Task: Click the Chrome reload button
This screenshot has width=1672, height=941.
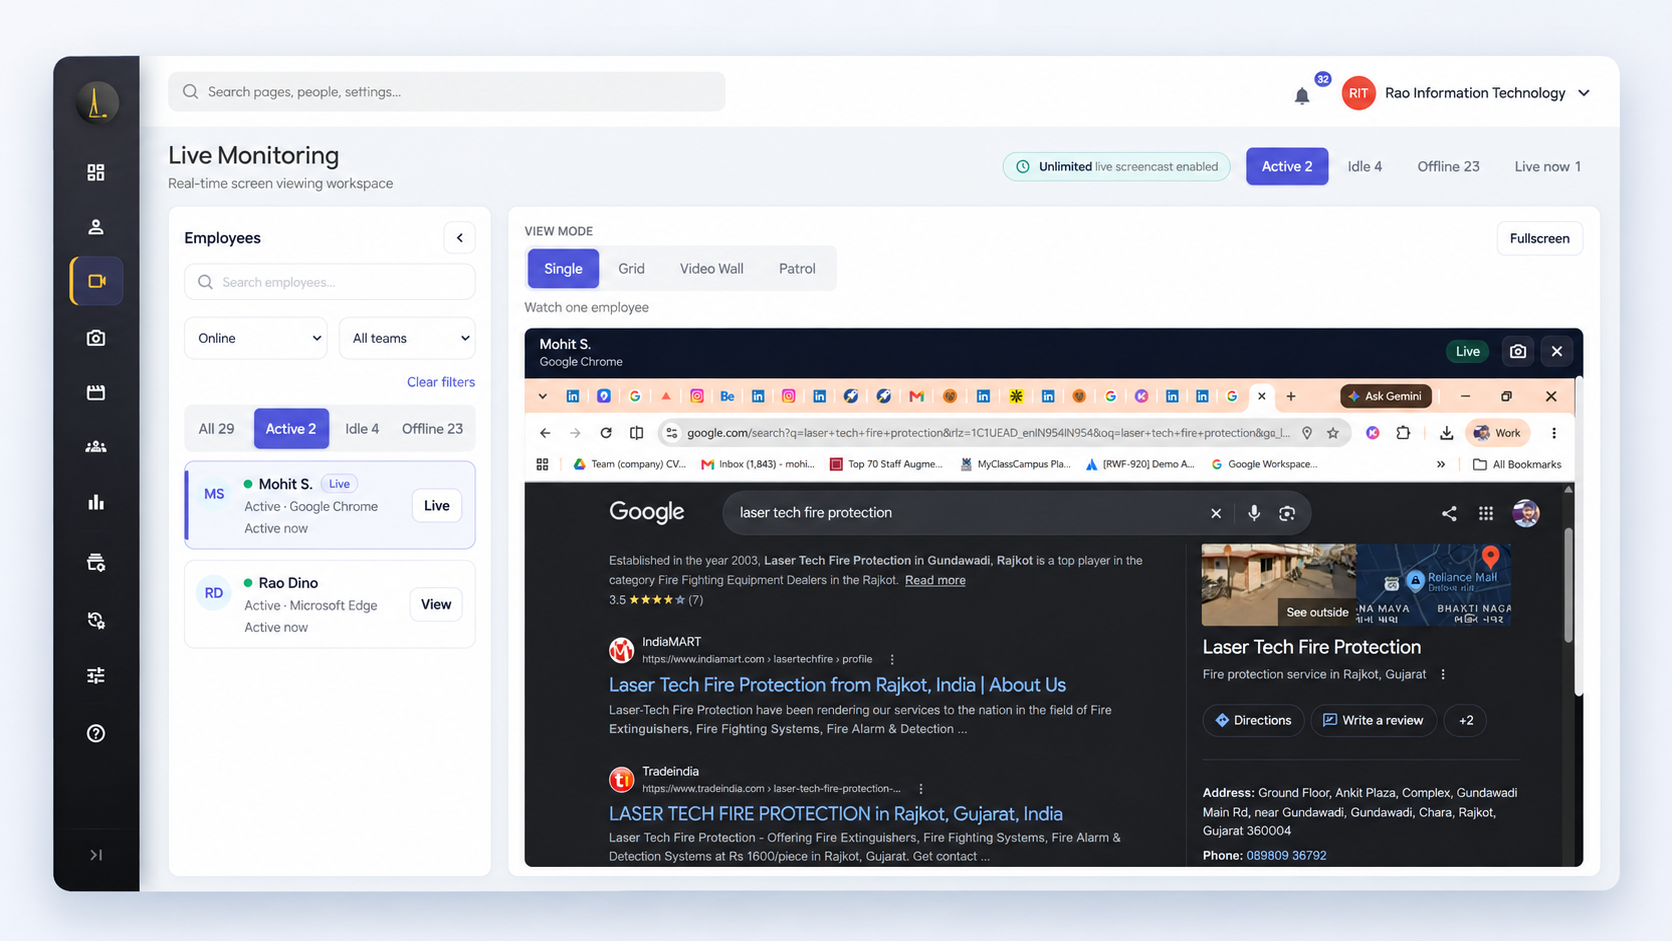Action: [x=606, y=433]
